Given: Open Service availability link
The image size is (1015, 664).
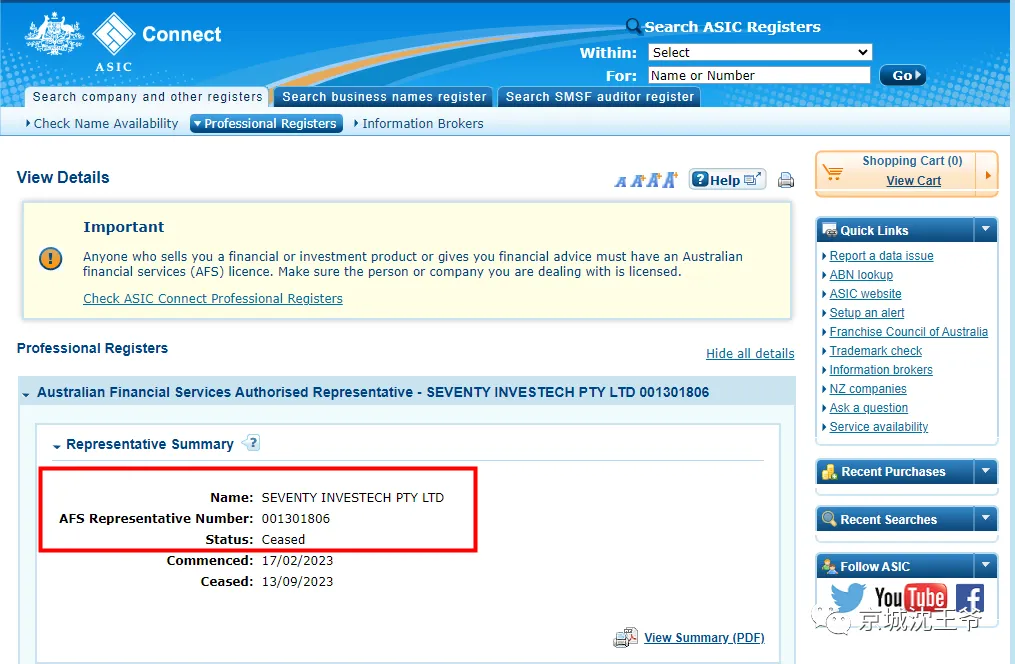Looking at the screenshot, I should coord(879,426).
